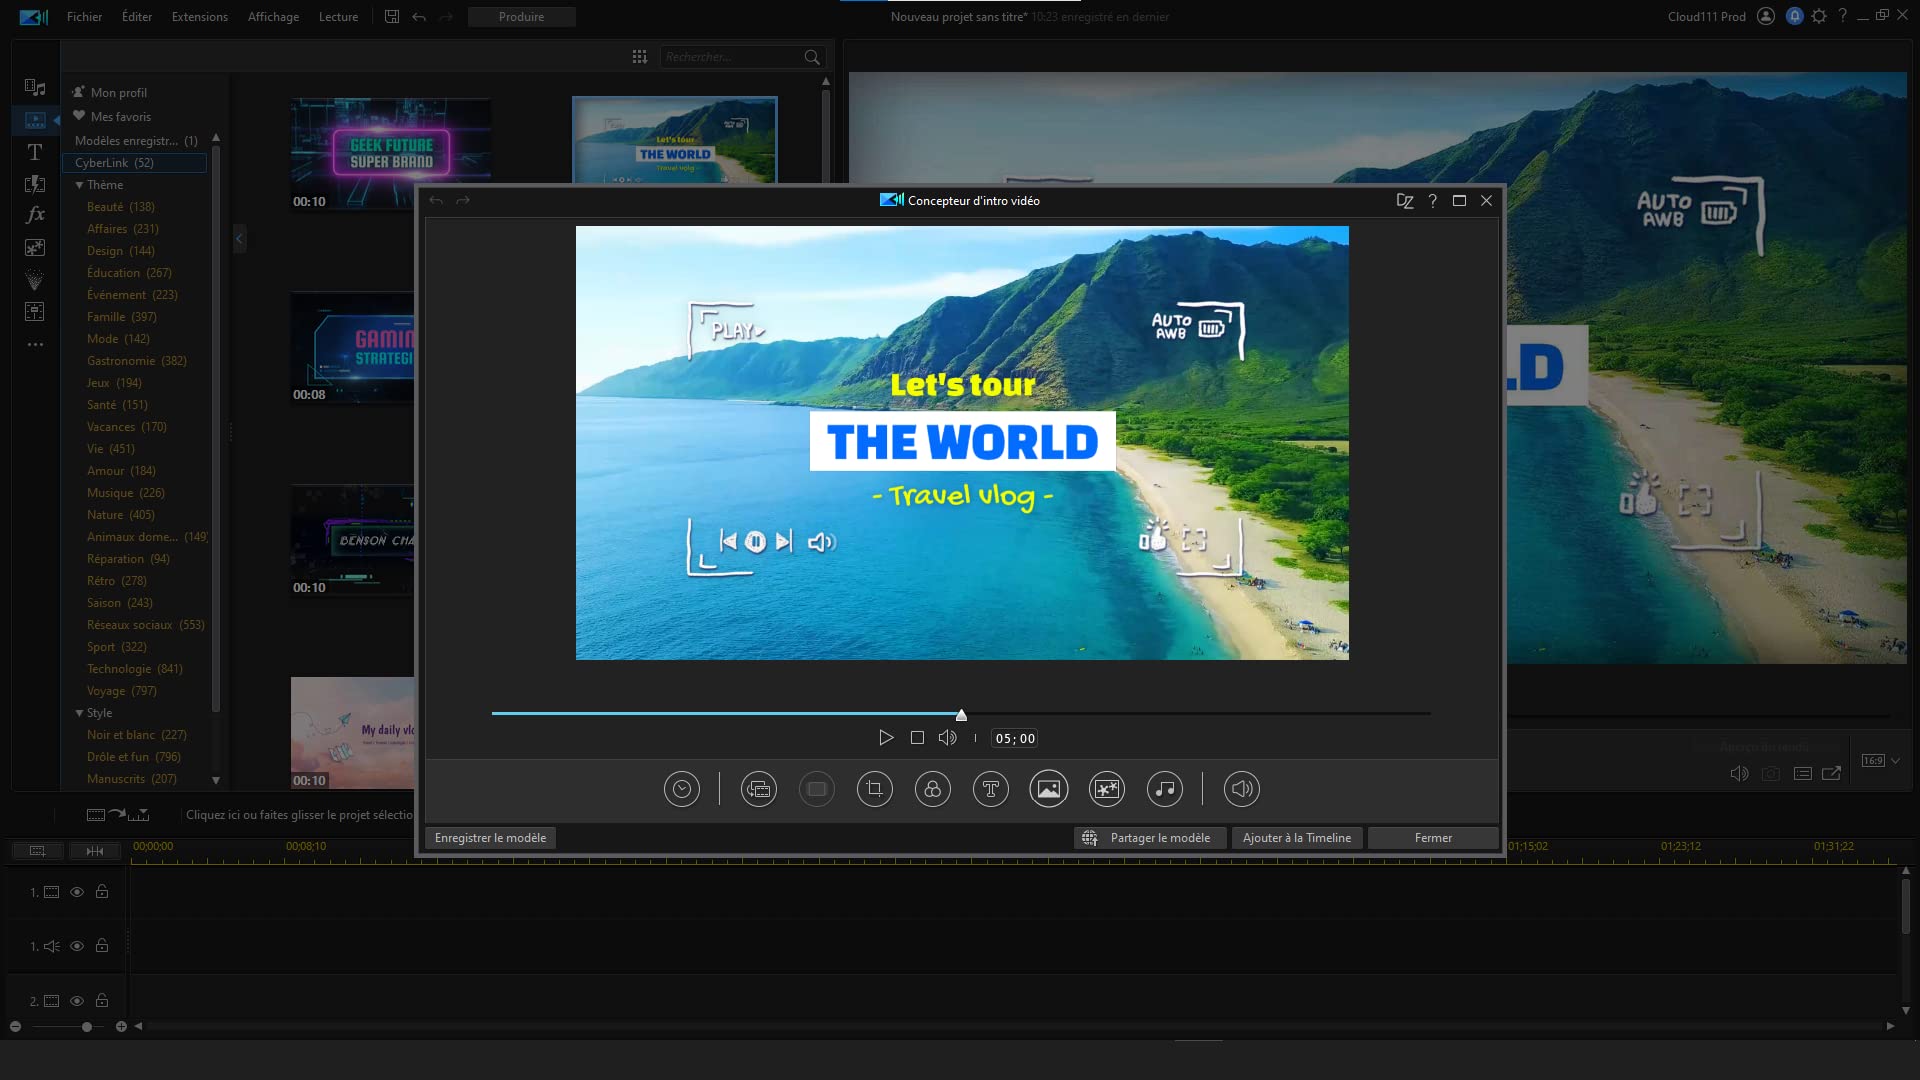Toggle visibility eye of audio track 1
1920x1080 pixels.
coord(77,946)
